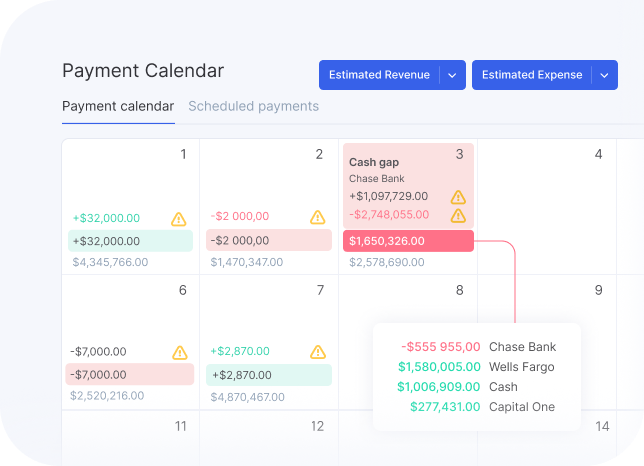The height and width of the screenshot is (466, 644).
Task: Switch to Scheduled payments tab
Action: (254, 106)
